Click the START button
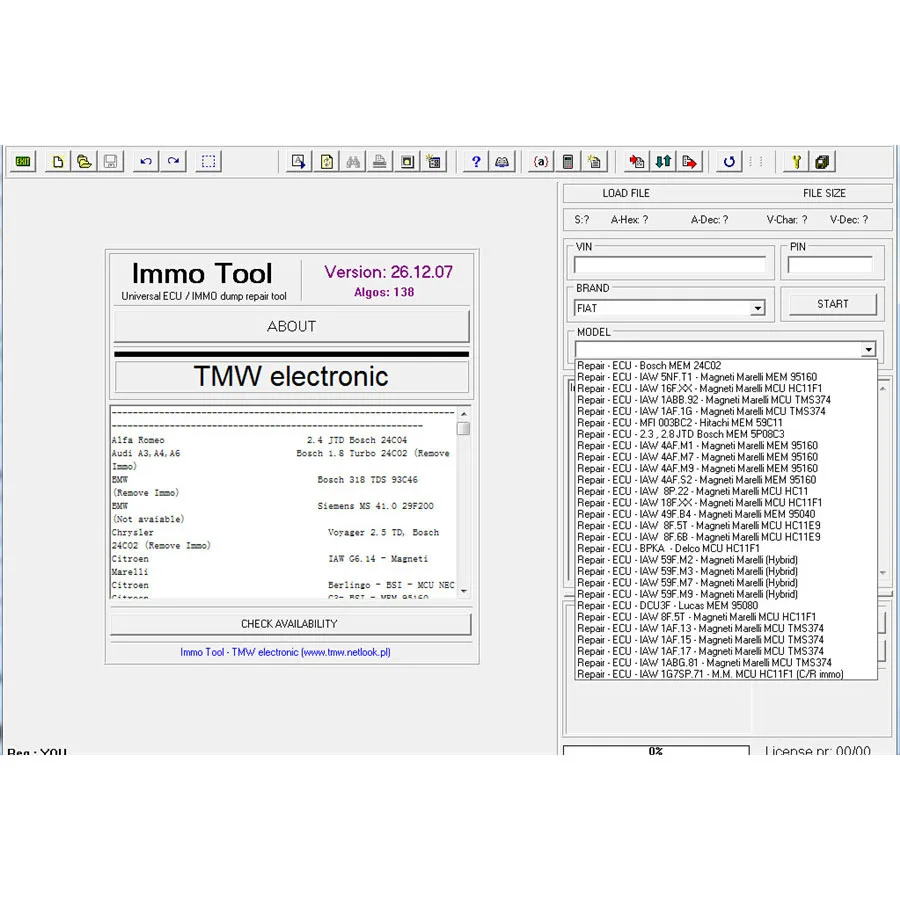Image resolution: width=900 pixels, height=900 pixels. [833, 304]
